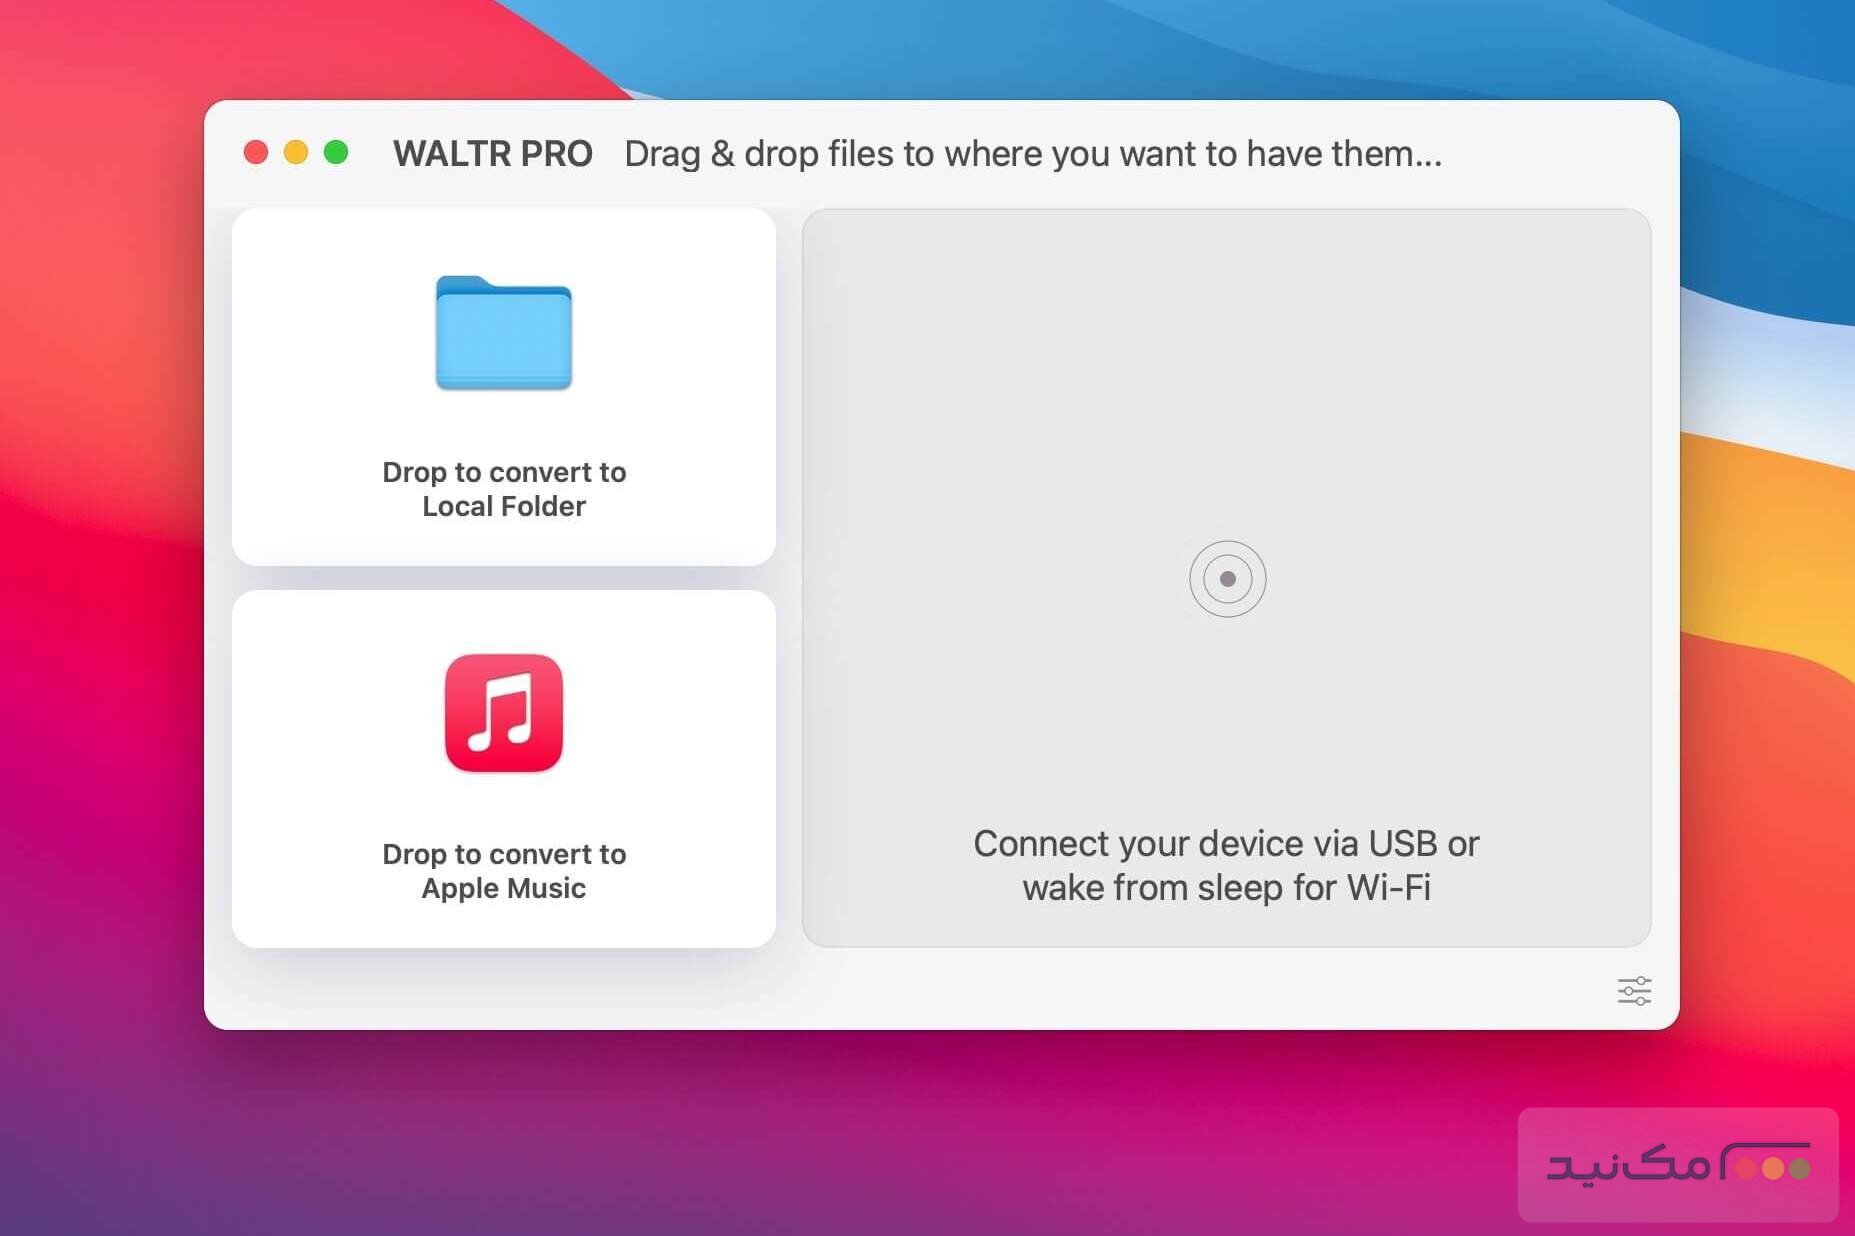Click the circular drop-target icon in the device panel
1855x1236 pixels.
[x=1227, y=578]
